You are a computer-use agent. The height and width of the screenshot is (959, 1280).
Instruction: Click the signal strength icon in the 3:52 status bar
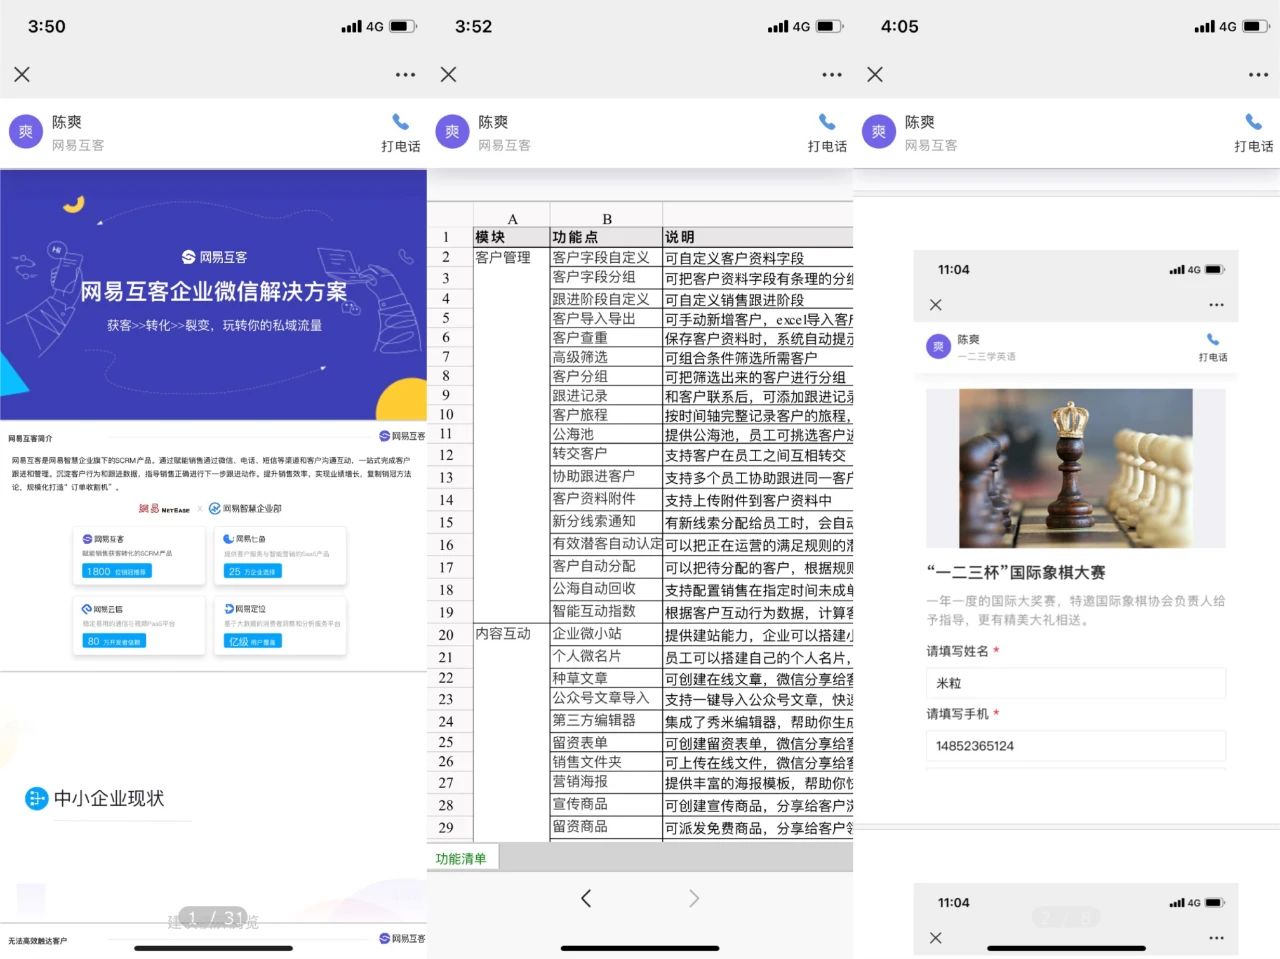[777, 27]
